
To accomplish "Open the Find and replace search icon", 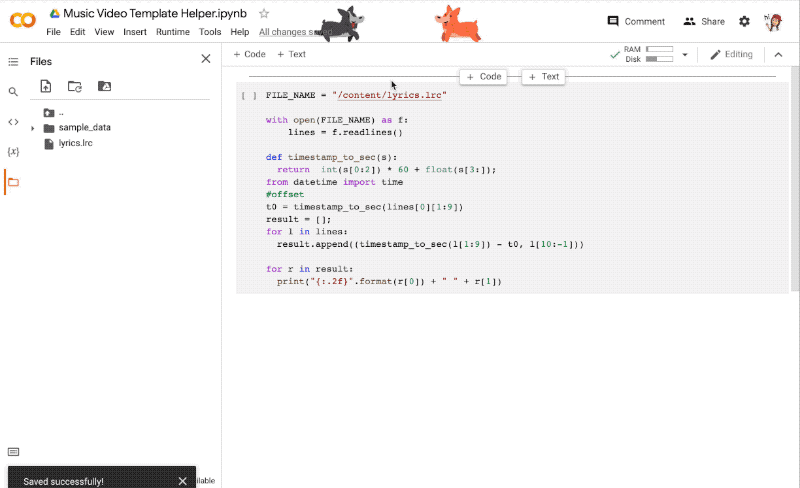I will (13, 91).
